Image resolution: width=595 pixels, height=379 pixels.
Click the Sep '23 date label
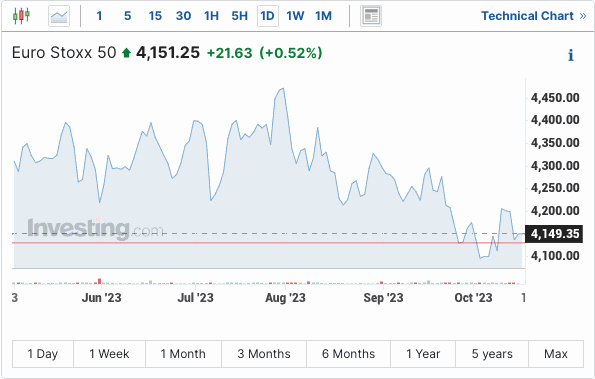(383, 298)
